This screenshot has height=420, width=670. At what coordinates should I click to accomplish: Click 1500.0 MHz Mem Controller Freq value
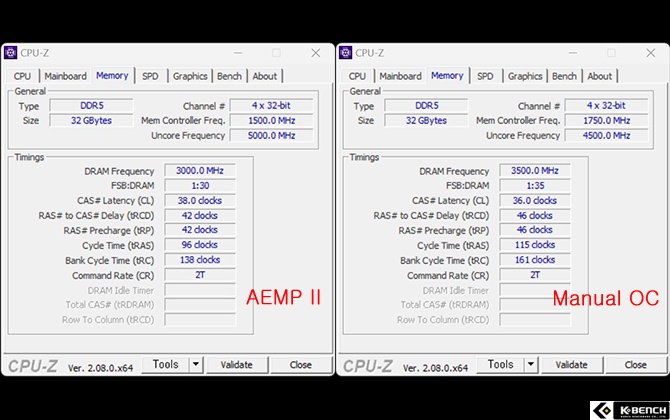click(x=272, y=120)
